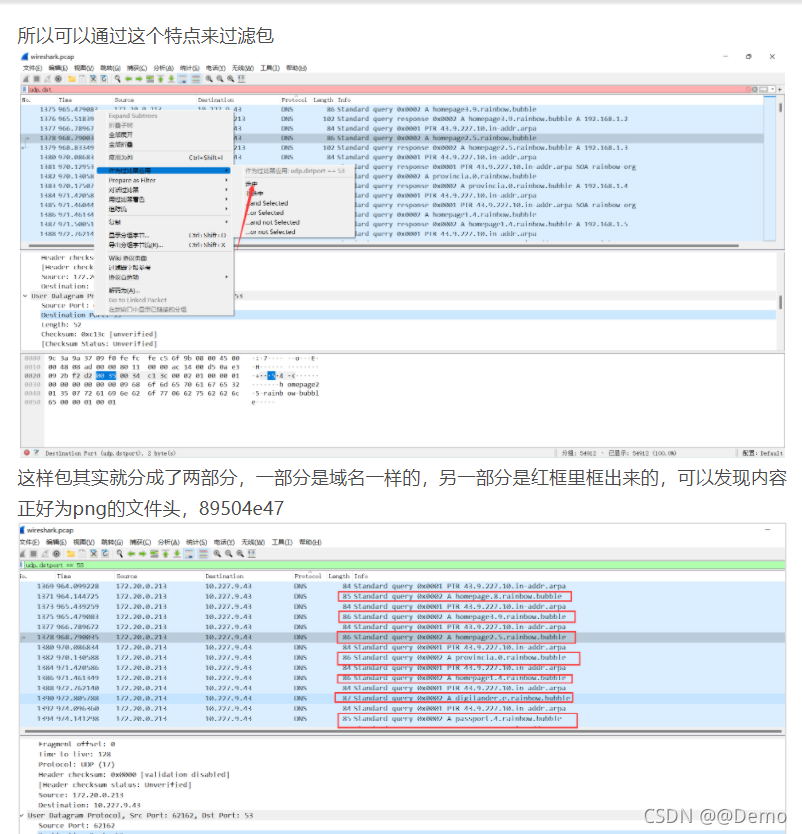Open 文件(F) menu in upper Wireshark window
This screenshot has height=834, width=802.
tap(32, 68)
